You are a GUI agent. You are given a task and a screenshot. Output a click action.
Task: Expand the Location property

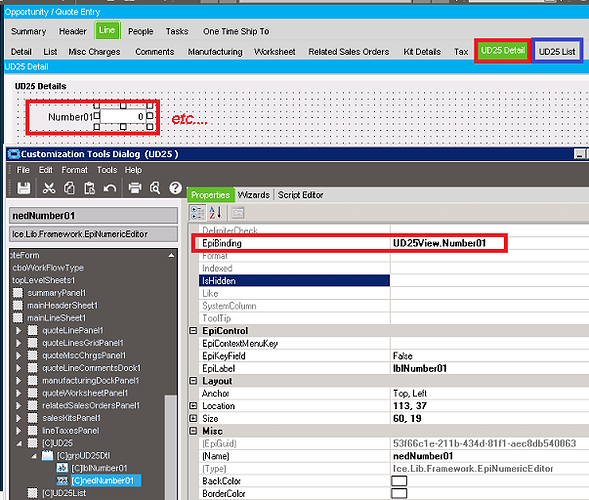193,406
